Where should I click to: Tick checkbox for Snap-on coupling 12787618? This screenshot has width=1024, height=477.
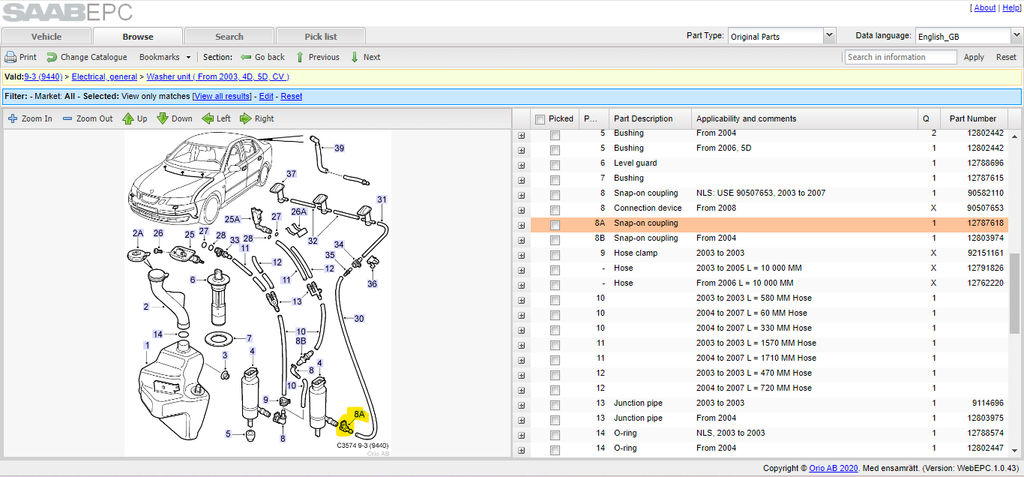click(x=554, y=225)
